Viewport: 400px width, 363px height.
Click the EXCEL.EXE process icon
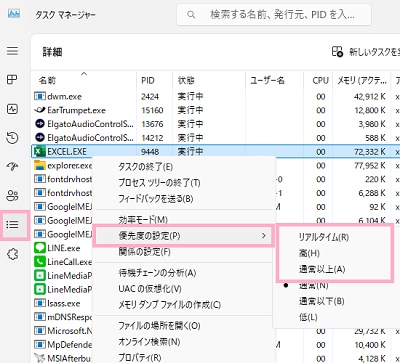[39, 152]
